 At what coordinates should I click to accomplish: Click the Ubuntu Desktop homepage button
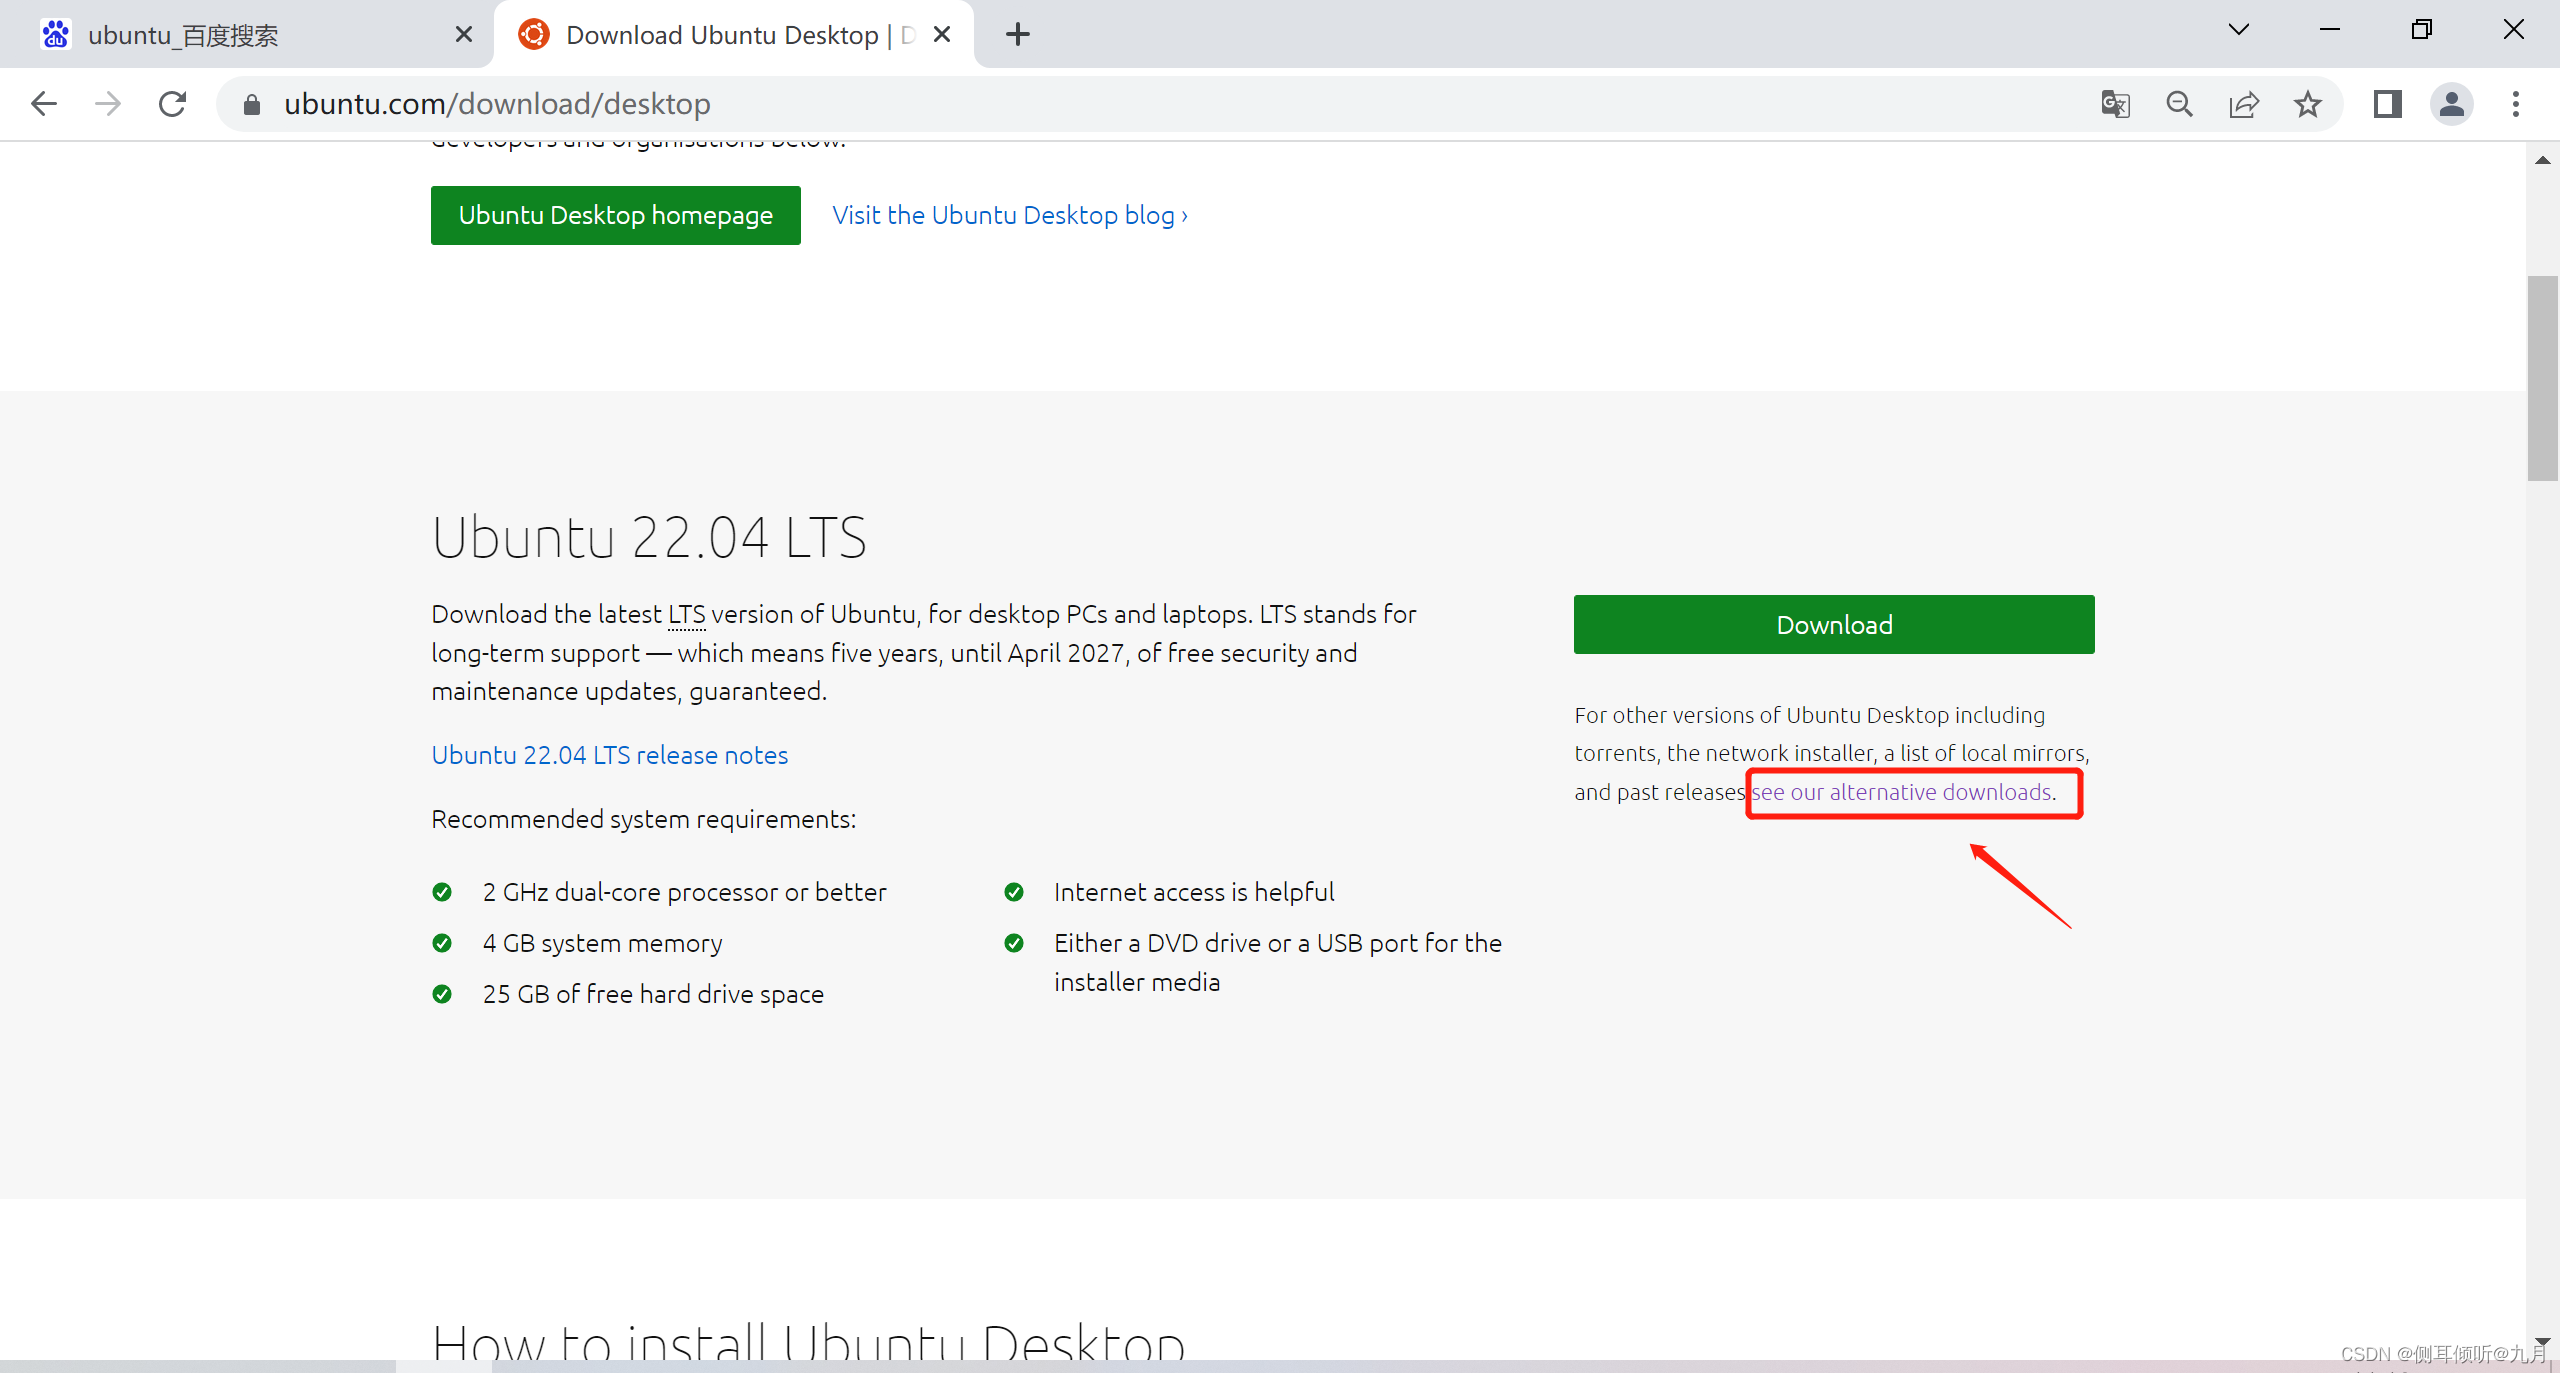tap(616, 215)
